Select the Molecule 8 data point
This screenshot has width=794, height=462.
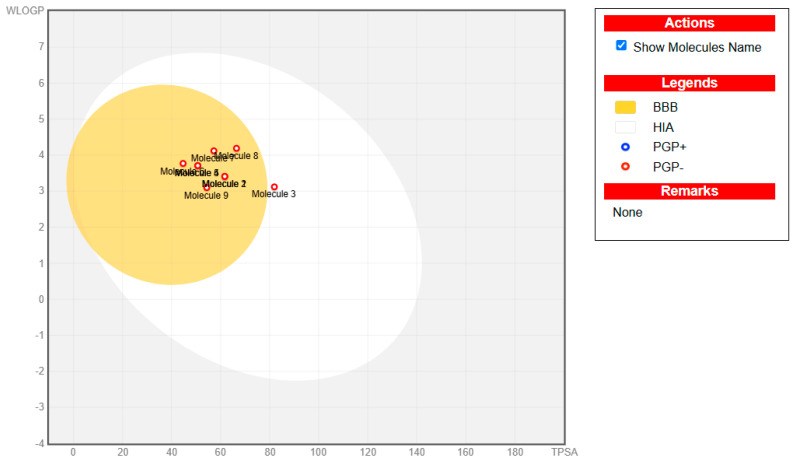click(x=236, y=148)
